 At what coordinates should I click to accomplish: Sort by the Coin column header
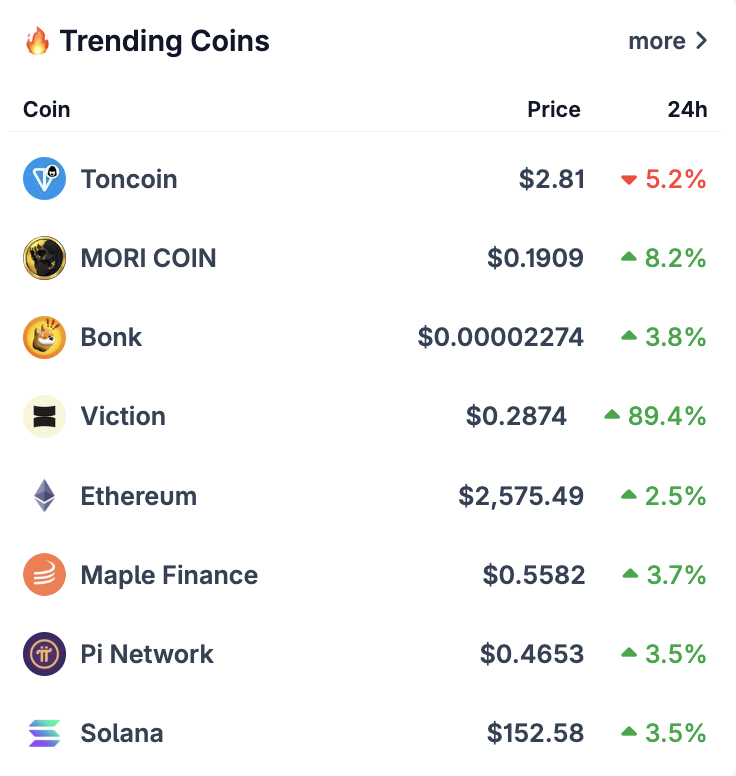point(47,109)
